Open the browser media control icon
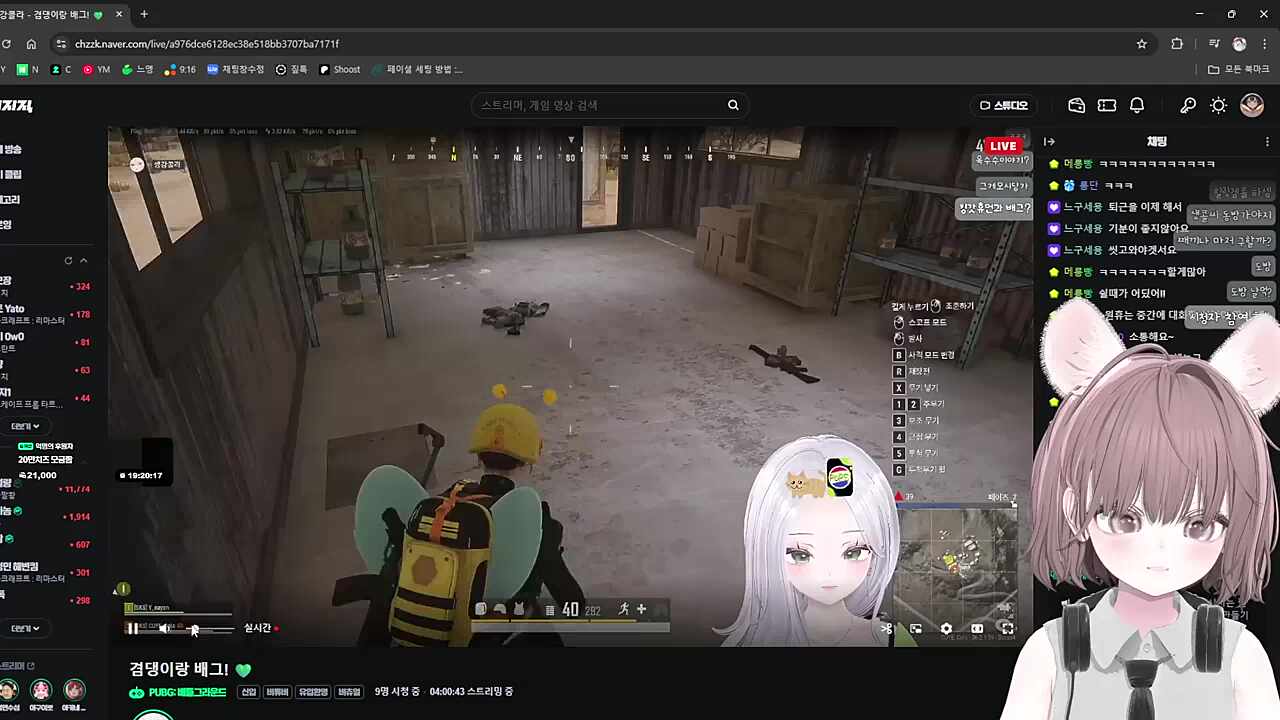 point(1214,44)
